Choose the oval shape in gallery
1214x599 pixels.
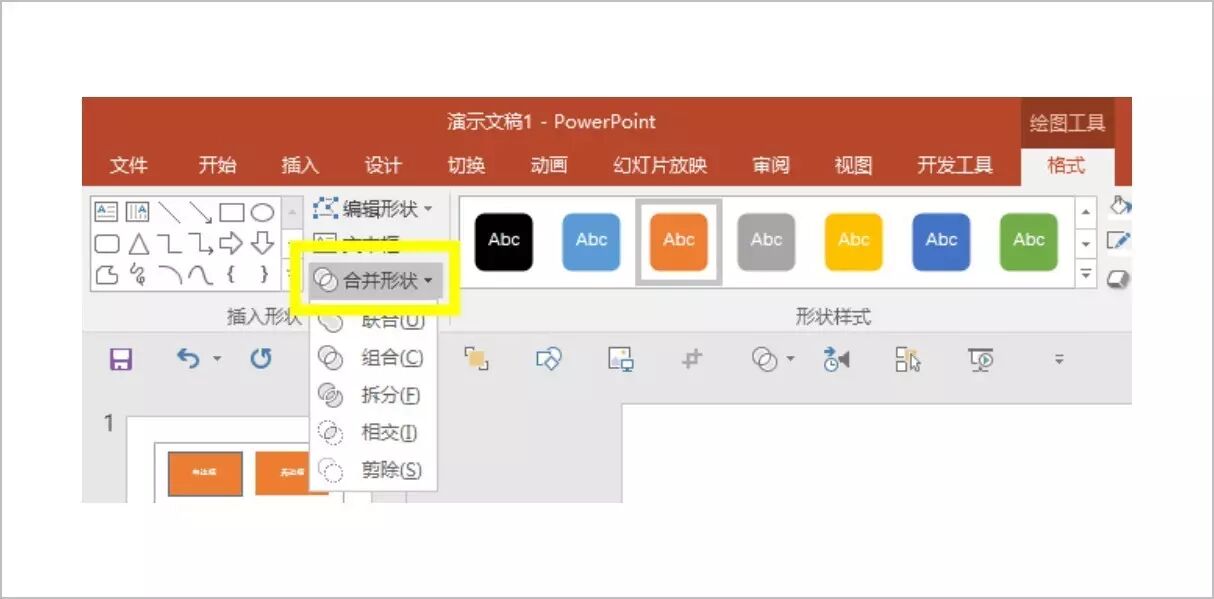click(x=262, y=212)
